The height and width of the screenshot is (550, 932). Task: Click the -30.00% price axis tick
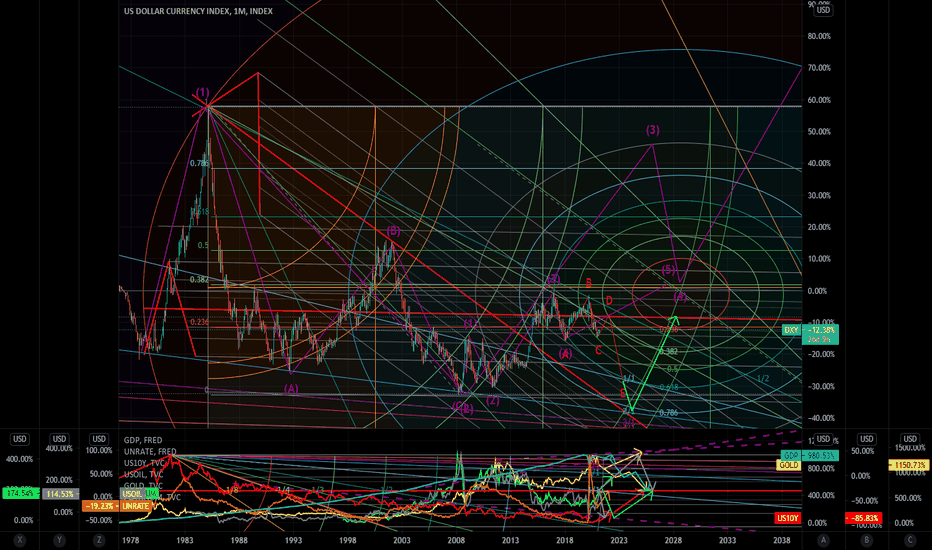pos(820,386)
